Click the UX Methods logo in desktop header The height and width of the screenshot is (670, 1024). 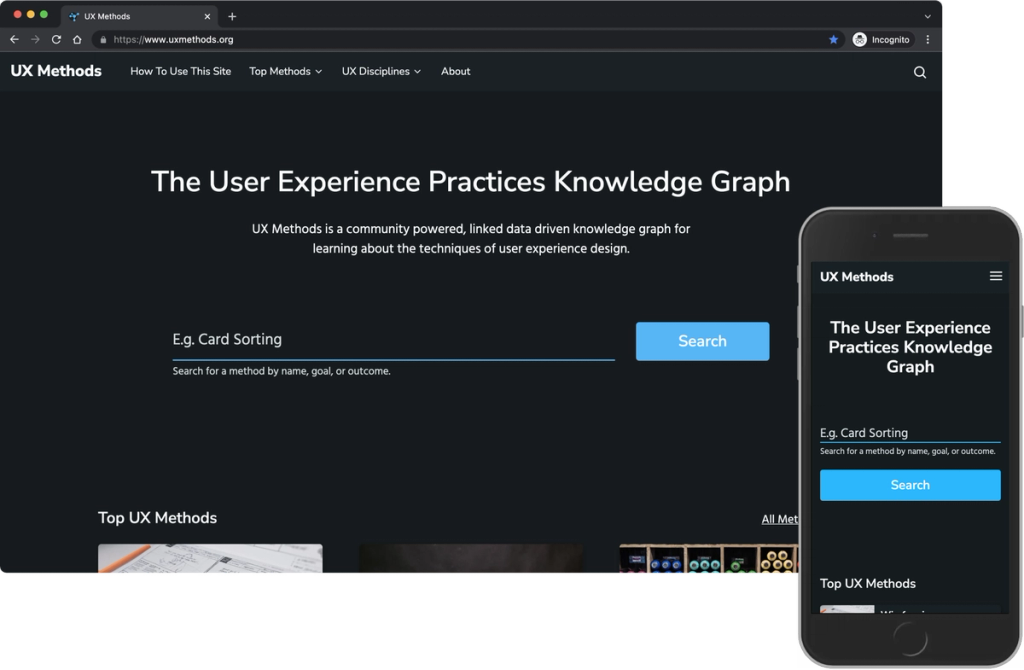coord(56,71)
